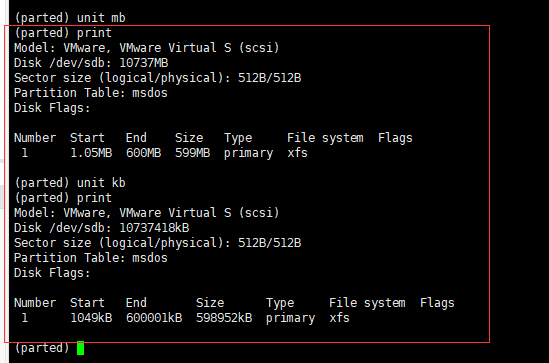Click 'Partition Table: msdos' under the kB disk size
Viewport: 549px width, 363px height.
(x=91, y=258)
